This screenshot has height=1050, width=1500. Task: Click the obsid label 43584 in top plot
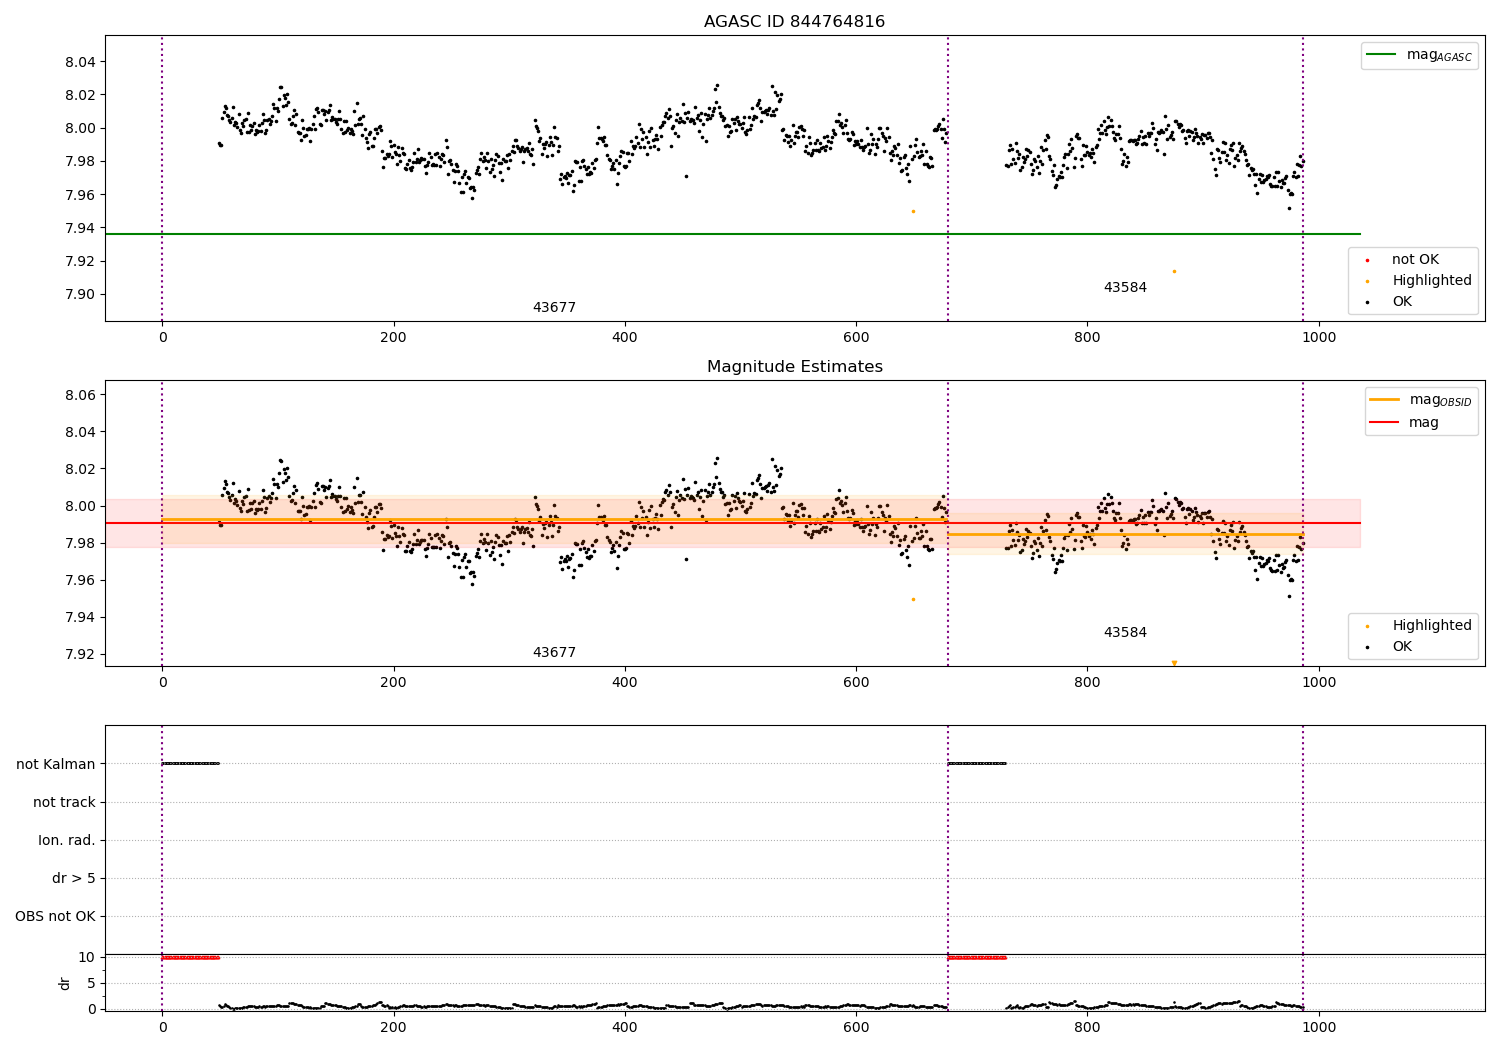click(x=1125, y=288)
